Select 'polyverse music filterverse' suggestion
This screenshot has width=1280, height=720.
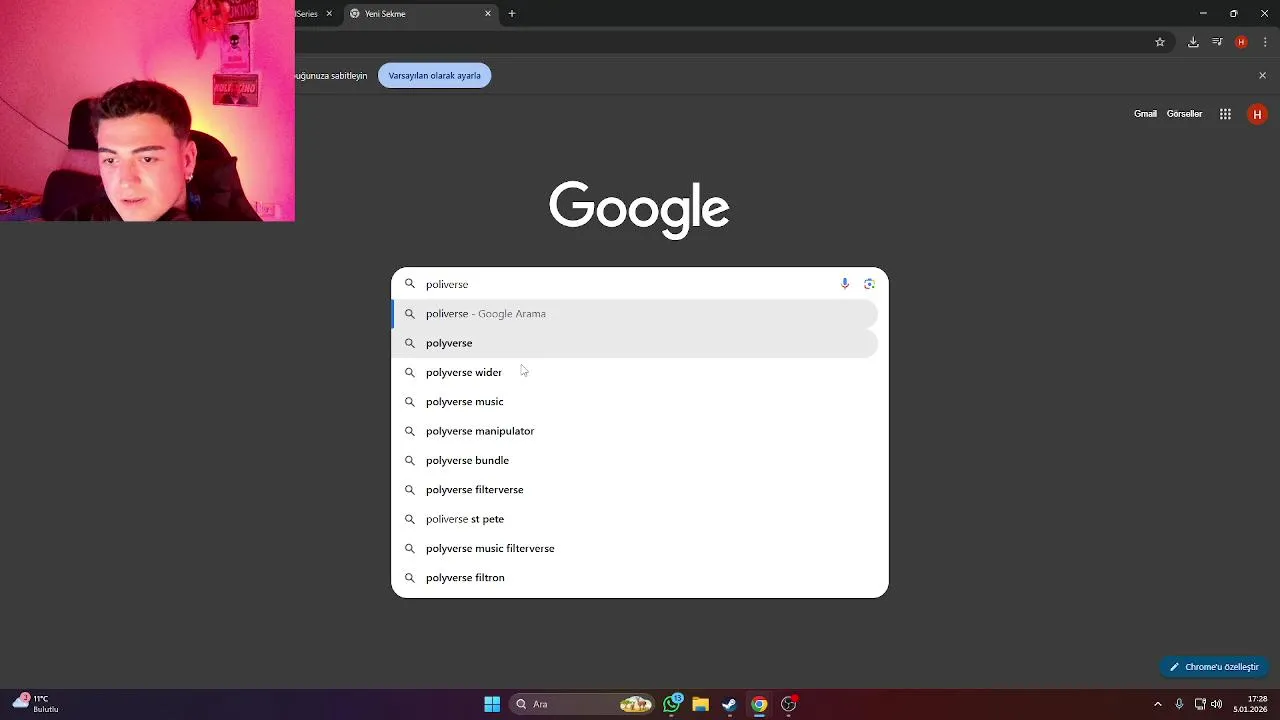pyautogui.click(x=636, y=548)
